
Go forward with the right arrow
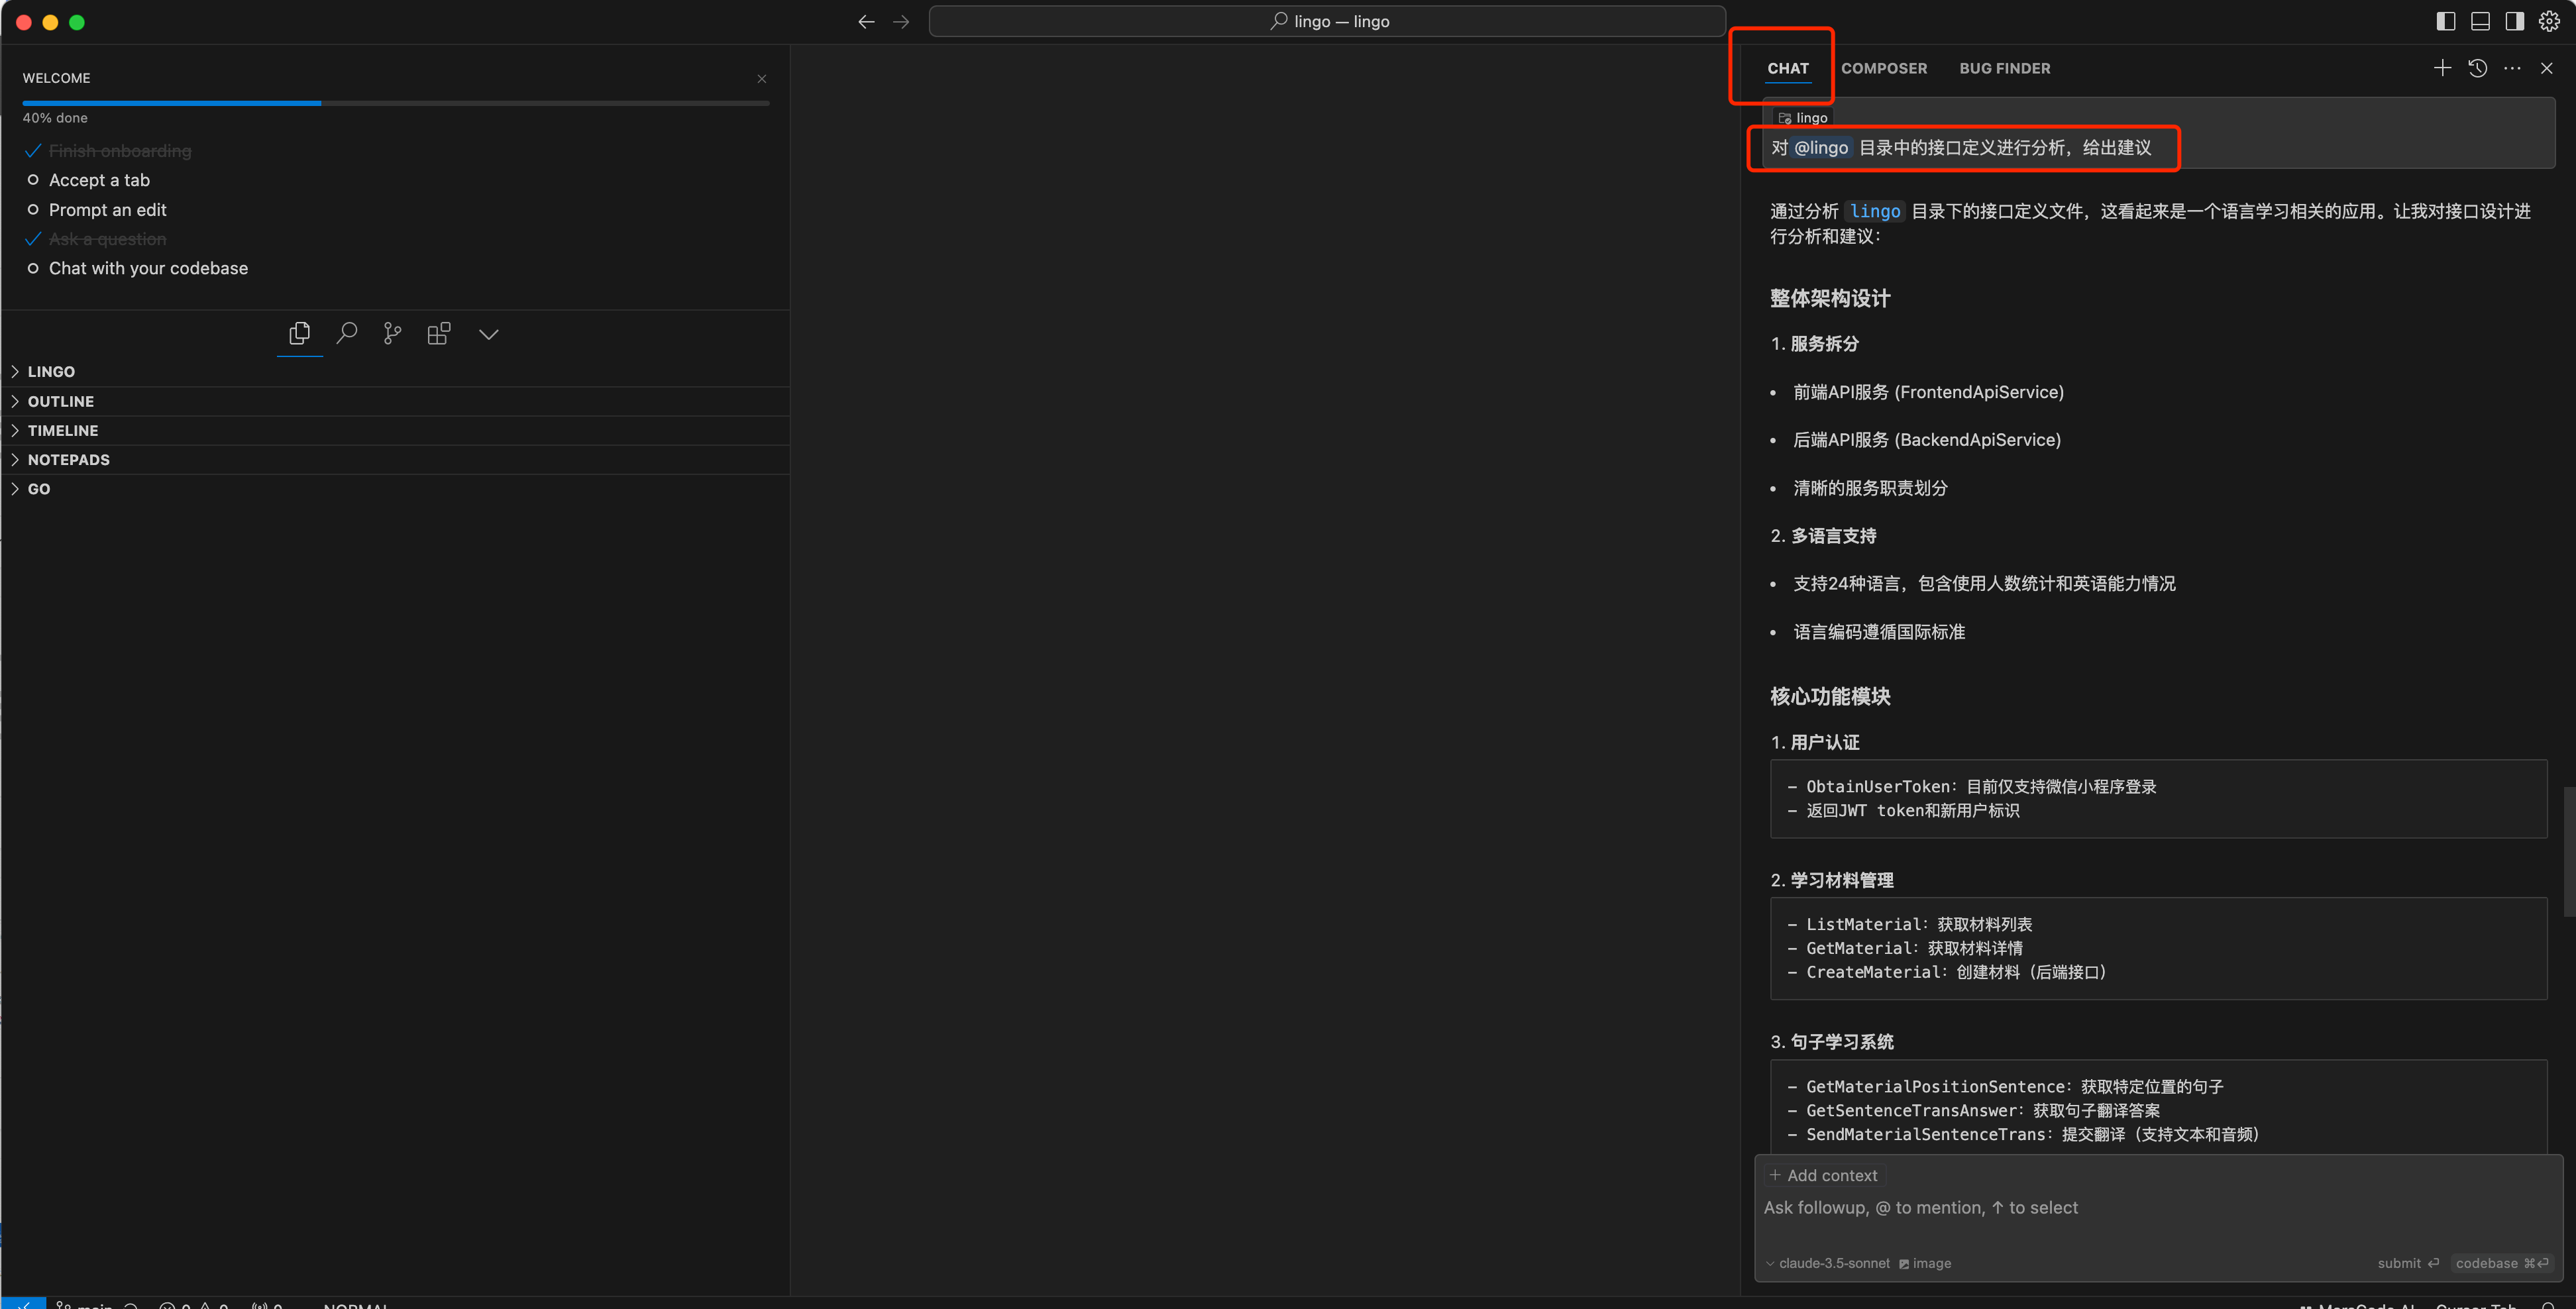point(901,21)
